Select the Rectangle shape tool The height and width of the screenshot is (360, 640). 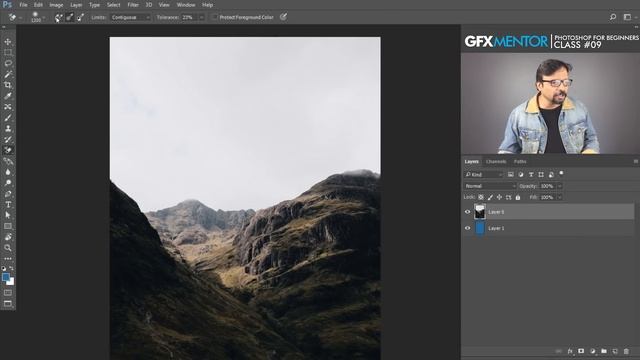click(x=8, y=226)
